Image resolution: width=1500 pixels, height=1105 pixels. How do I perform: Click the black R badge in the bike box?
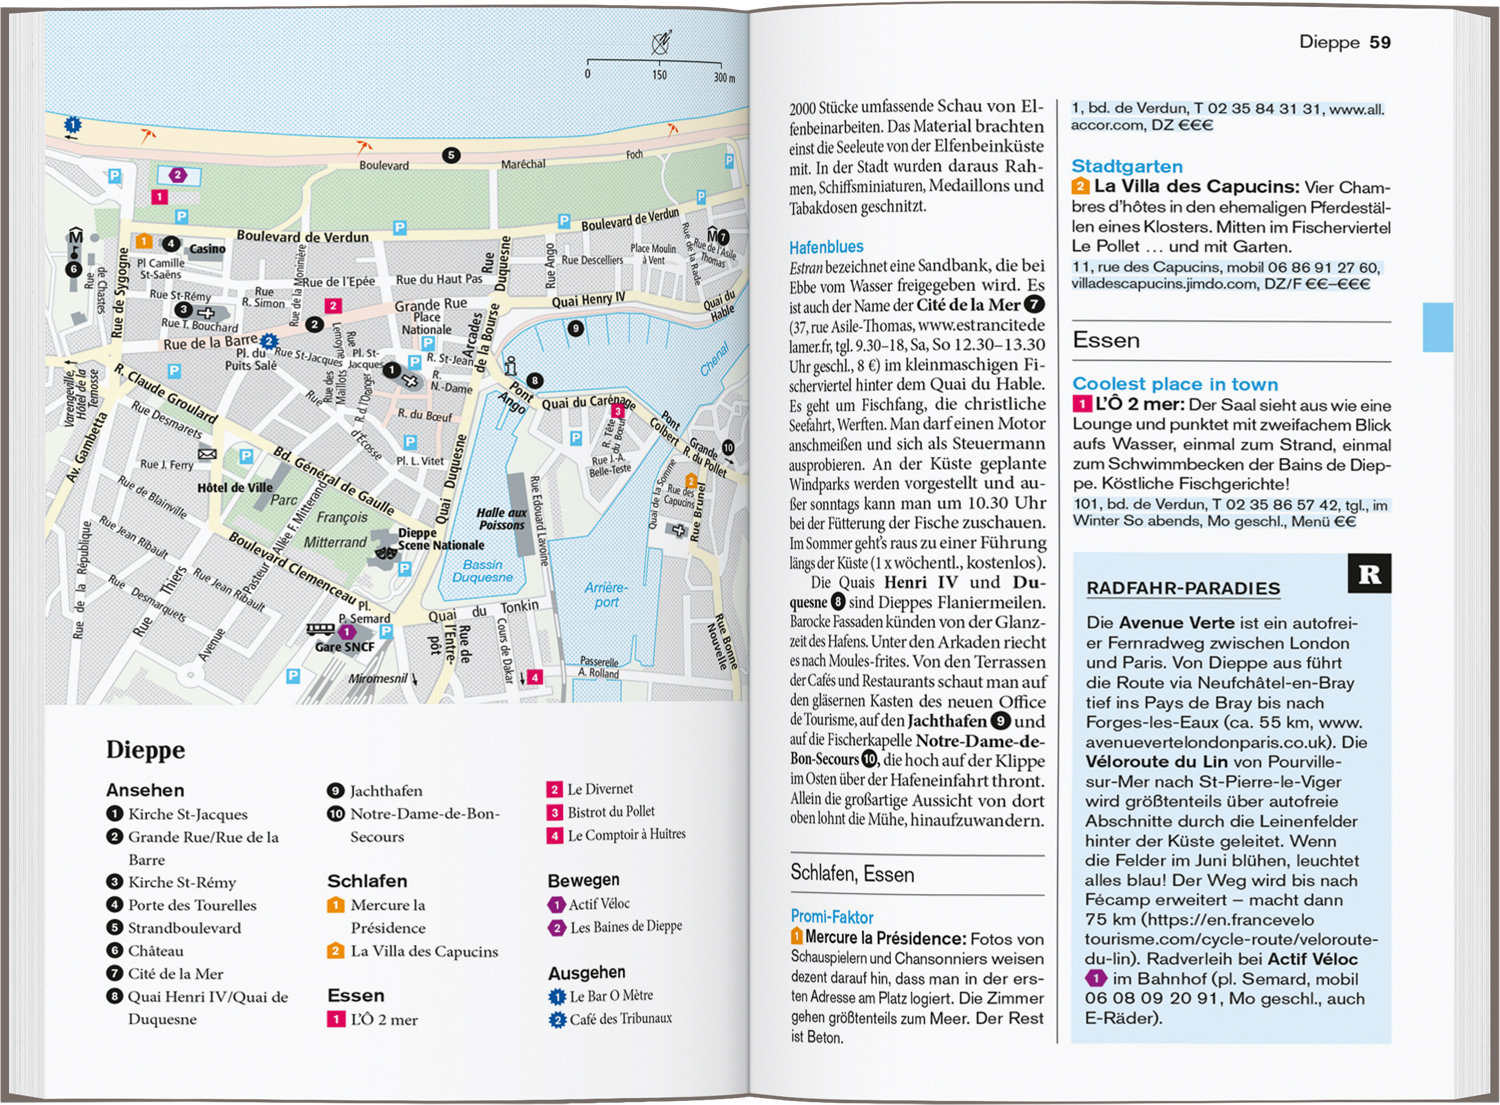pyautogui.click(x=1369, y=574)
